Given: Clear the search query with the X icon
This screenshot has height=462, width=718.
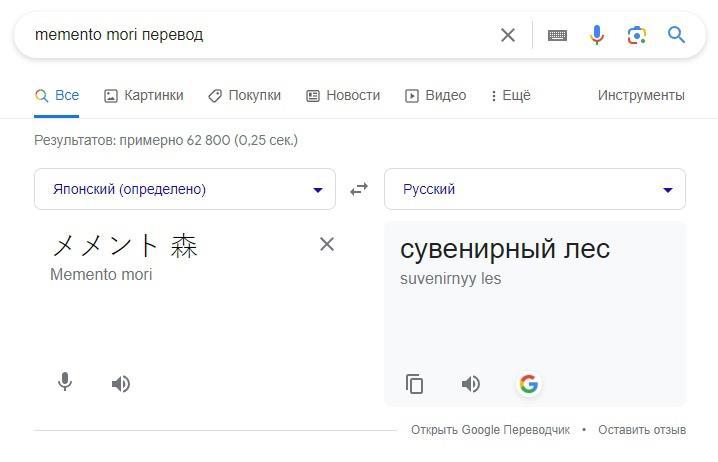Looking at the screenshot, I should 507,35.
